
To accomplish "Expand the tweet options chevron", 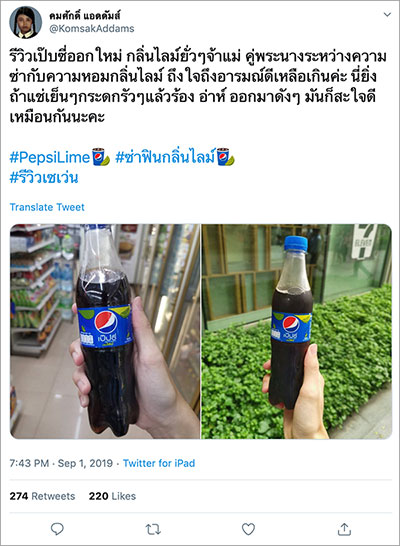I will click(x=387, y=14).
